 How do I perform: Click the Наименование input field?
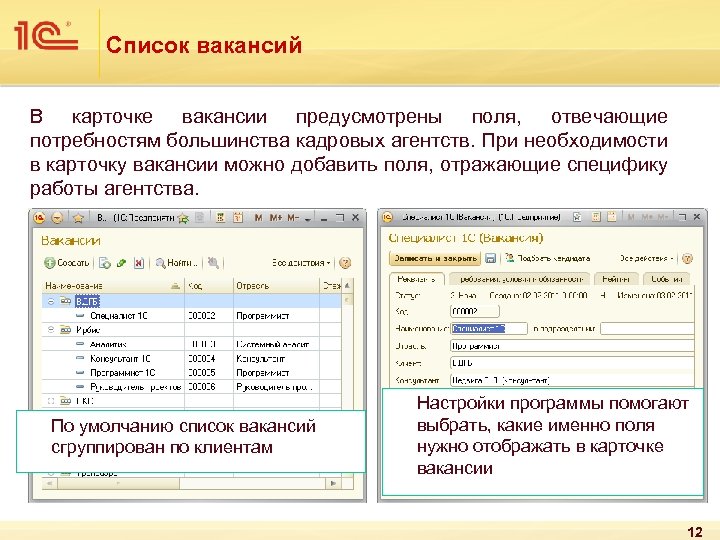[489, 329]
